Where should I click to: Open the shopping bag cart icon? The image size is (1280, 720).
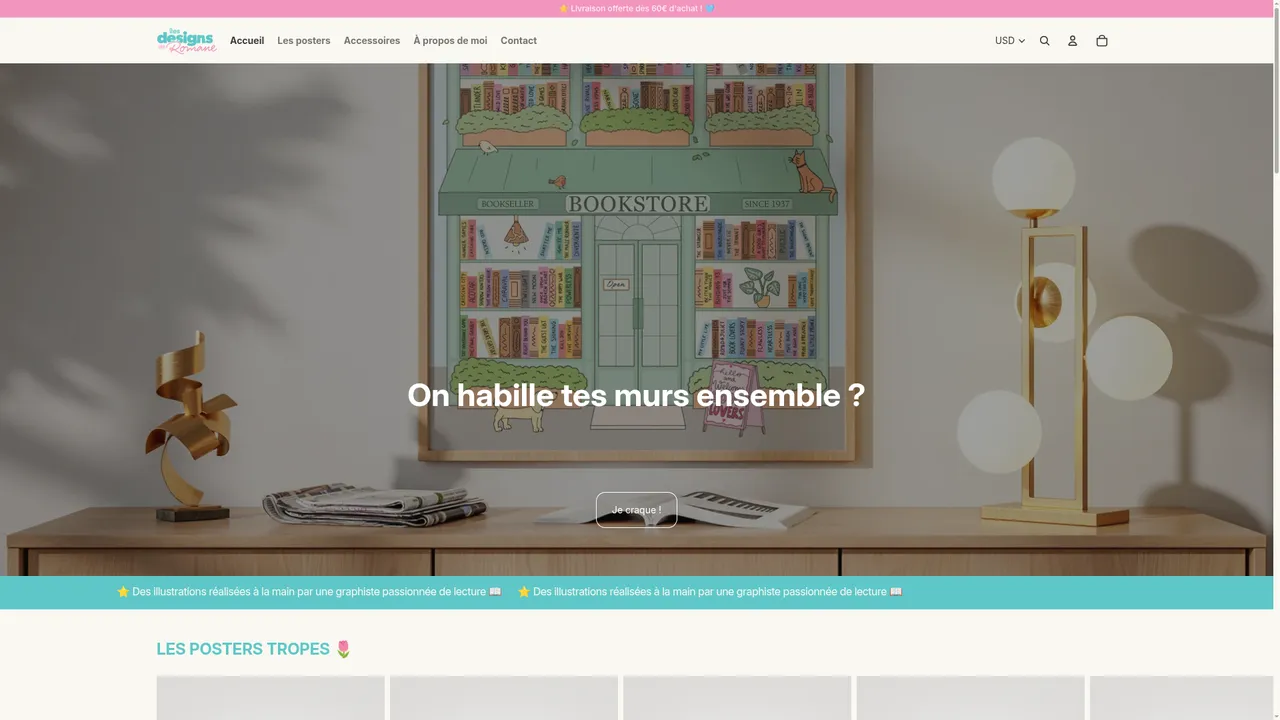1102,41
